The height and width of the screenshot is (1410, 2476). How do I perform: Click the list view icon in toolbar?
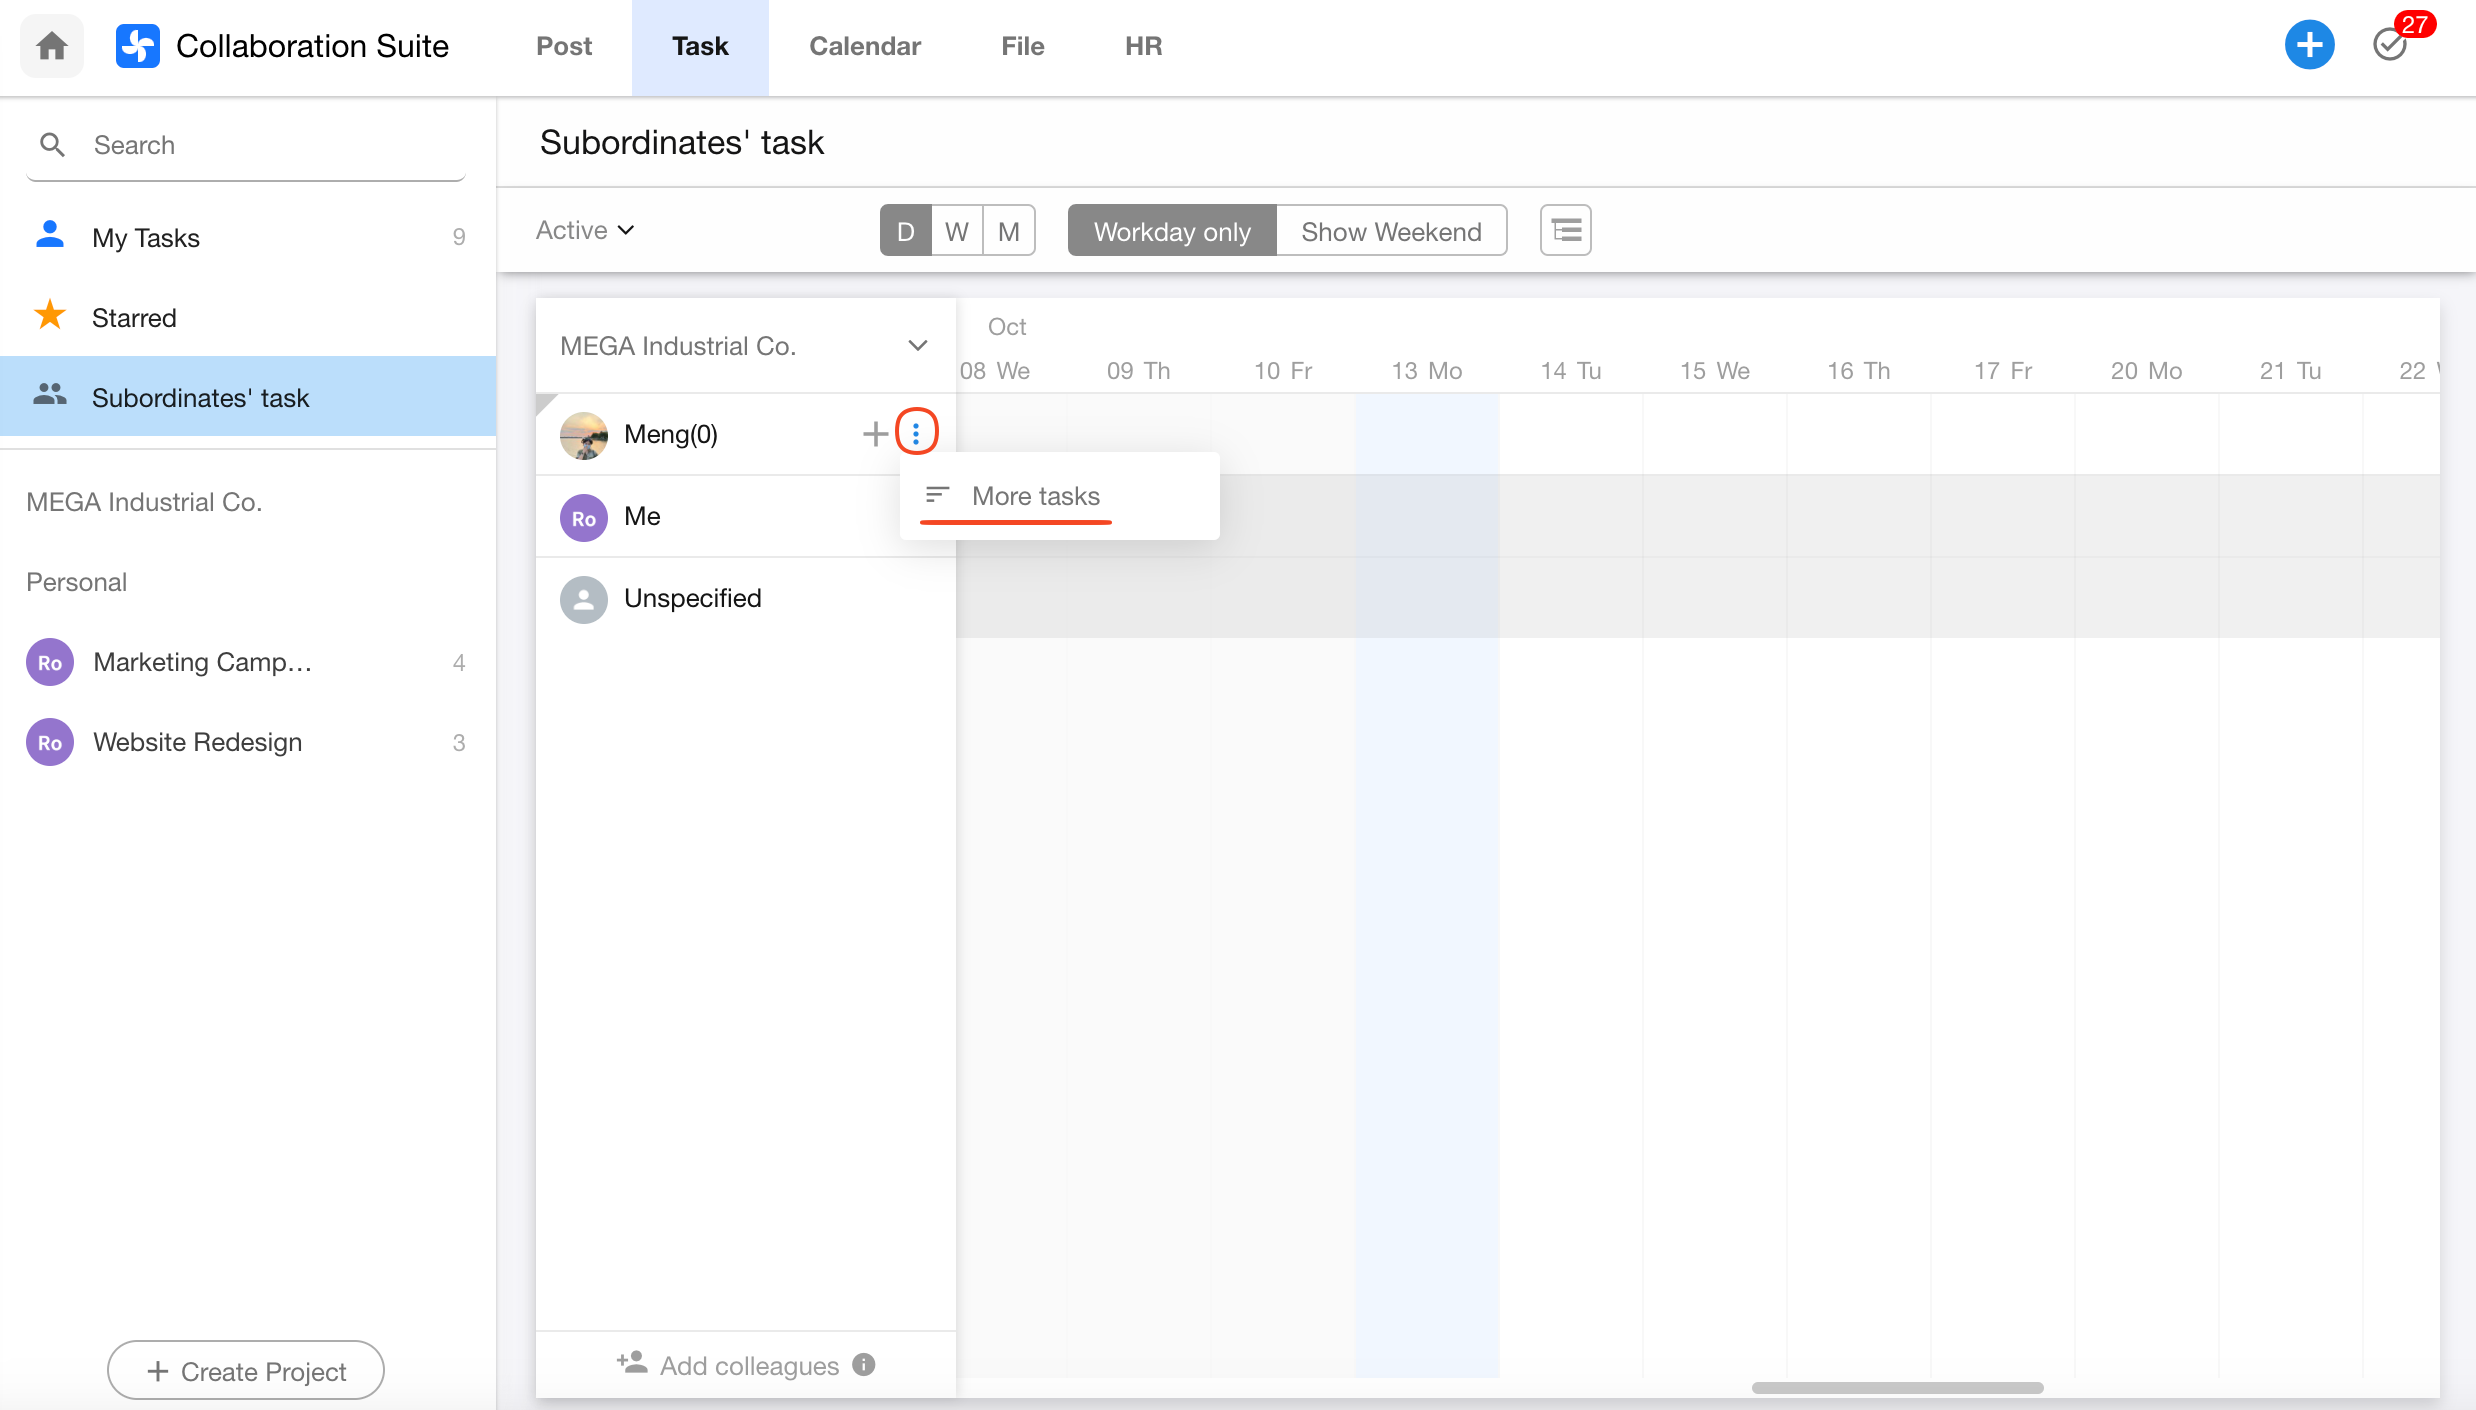pyautogui.click(x=1565, y=231)
